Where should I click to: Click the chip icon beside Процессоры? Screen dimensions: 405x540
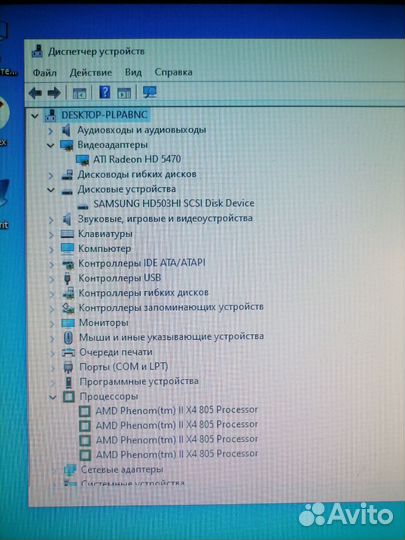pos(69,397)
